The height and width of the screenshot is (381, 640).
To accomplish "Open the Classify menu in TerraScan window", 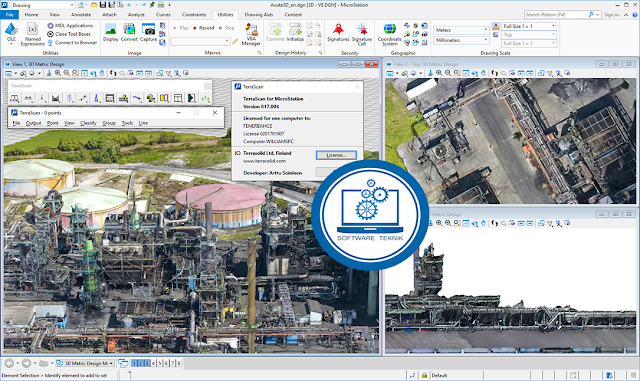I will click(x=88, y=123).
